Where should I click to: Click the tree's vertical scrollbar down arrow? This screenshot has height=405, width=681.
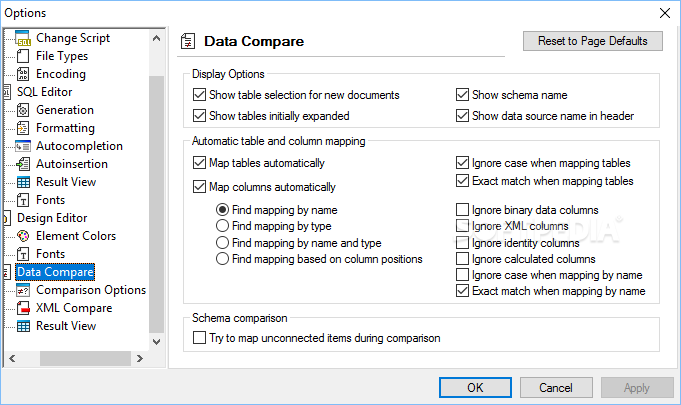156,342
